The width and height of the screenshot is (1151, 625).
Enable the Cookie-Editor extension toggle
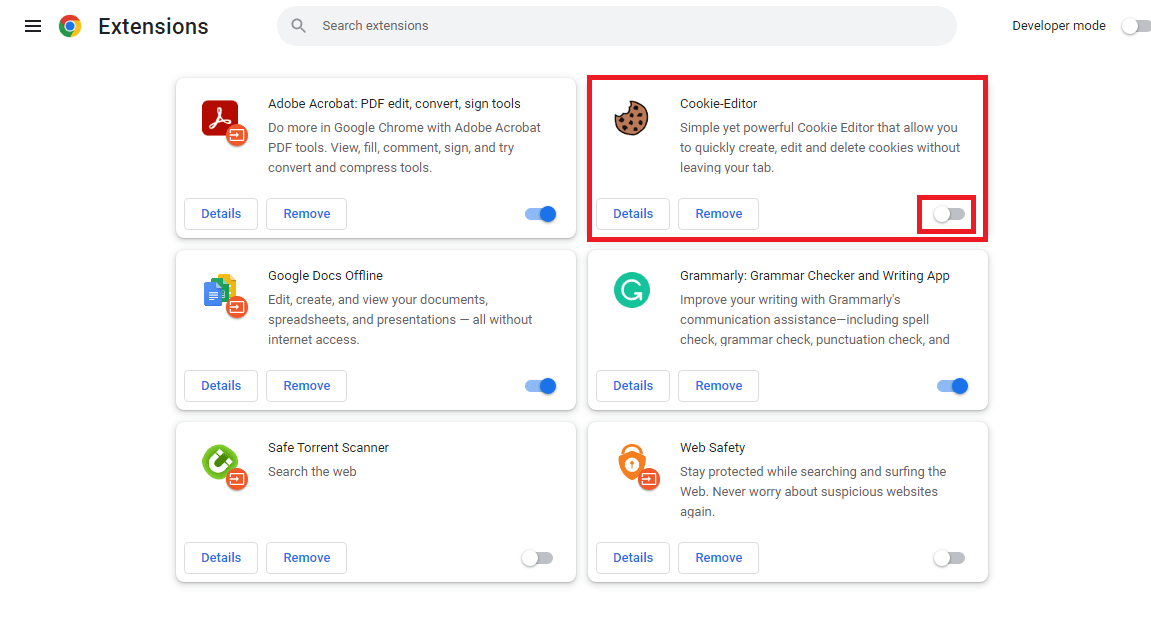click(948, 214)
